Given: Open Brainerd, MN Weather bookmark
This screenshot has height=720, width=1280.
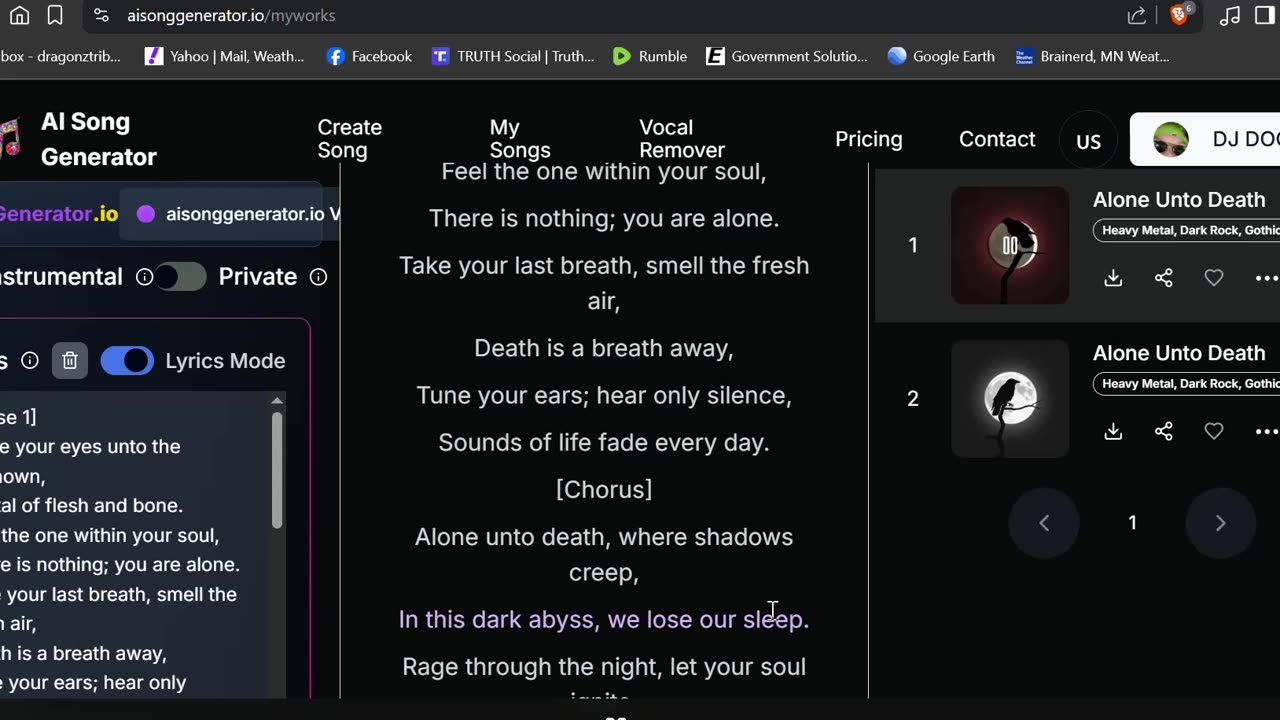Looking at the screenshot, I should pos(1092,56).
